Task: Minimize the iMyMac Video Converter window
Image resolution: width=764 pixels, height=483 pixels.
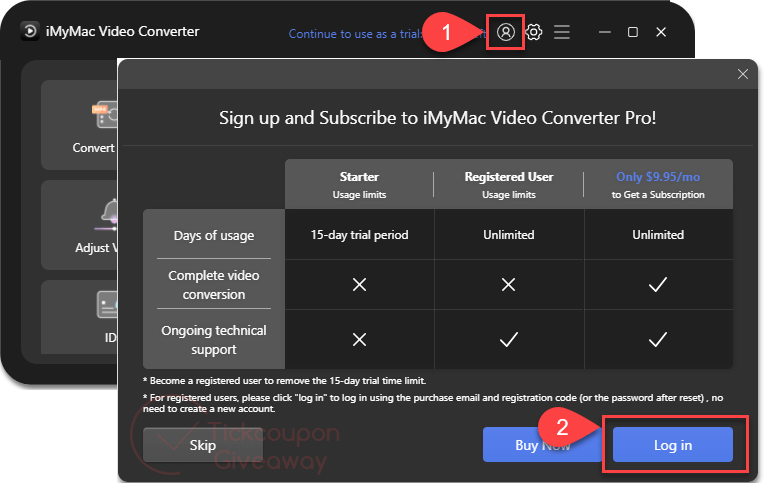Action: (605, 32)
